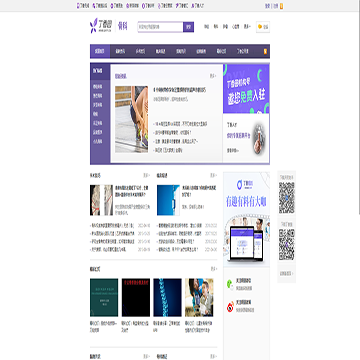360x360 pixels.
Task: Select the first subspecialty in the purple sidebar
Action: 98,87
